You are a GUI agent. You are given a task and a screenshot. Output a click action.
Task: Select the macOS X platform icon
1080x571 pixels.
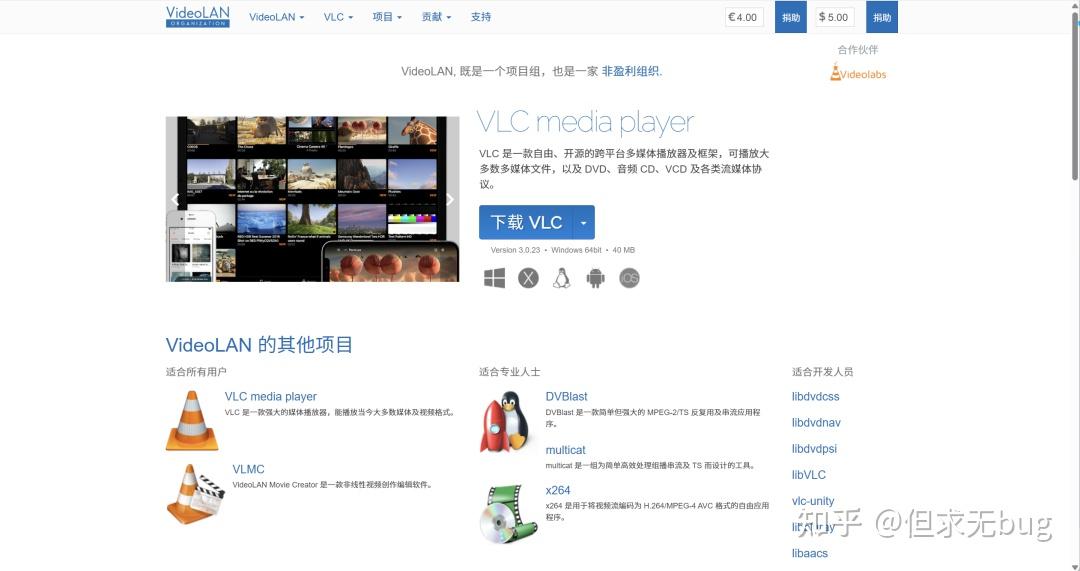tap(528, 278)
